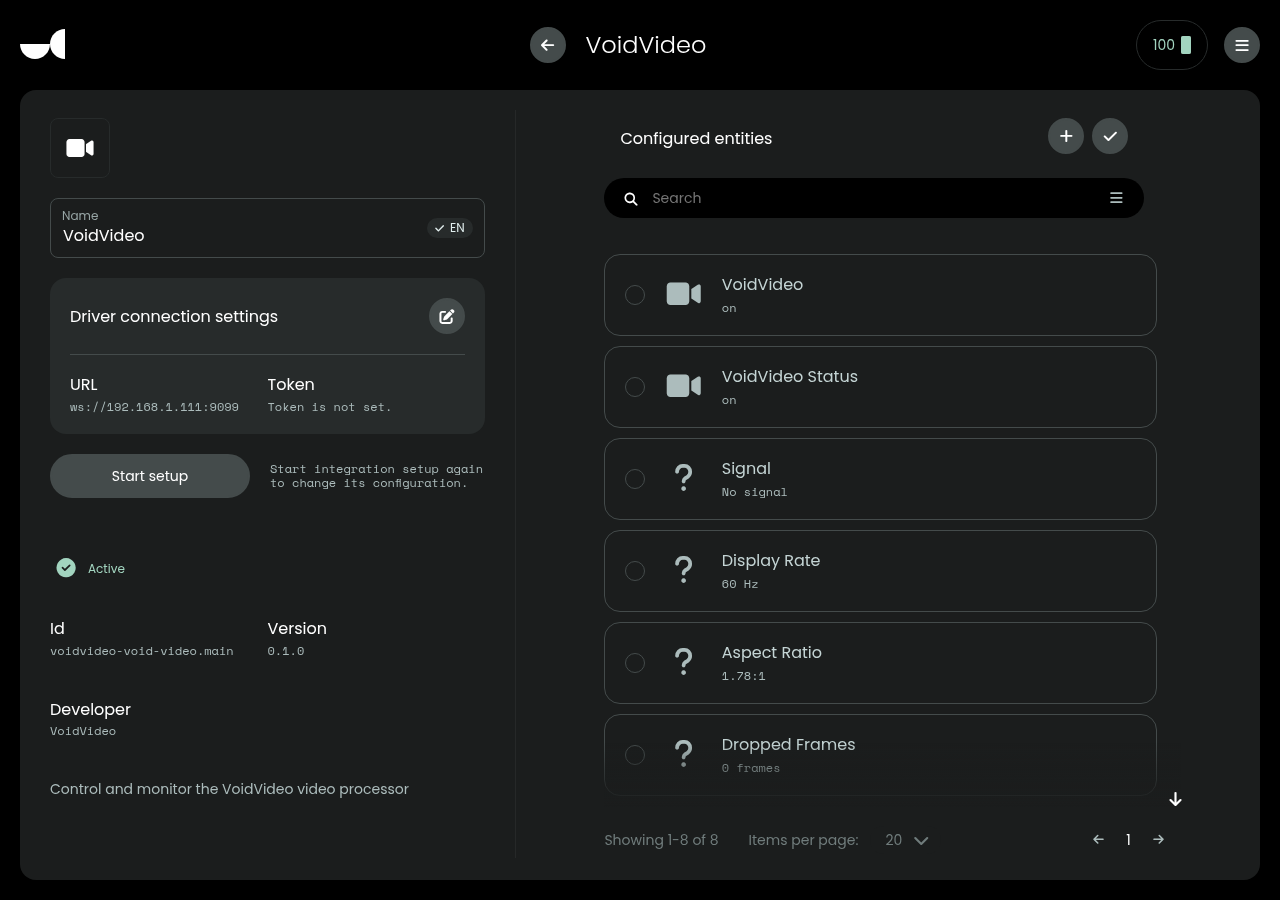
Task: Open the hamburger main menu
Action: (1242, 45)
